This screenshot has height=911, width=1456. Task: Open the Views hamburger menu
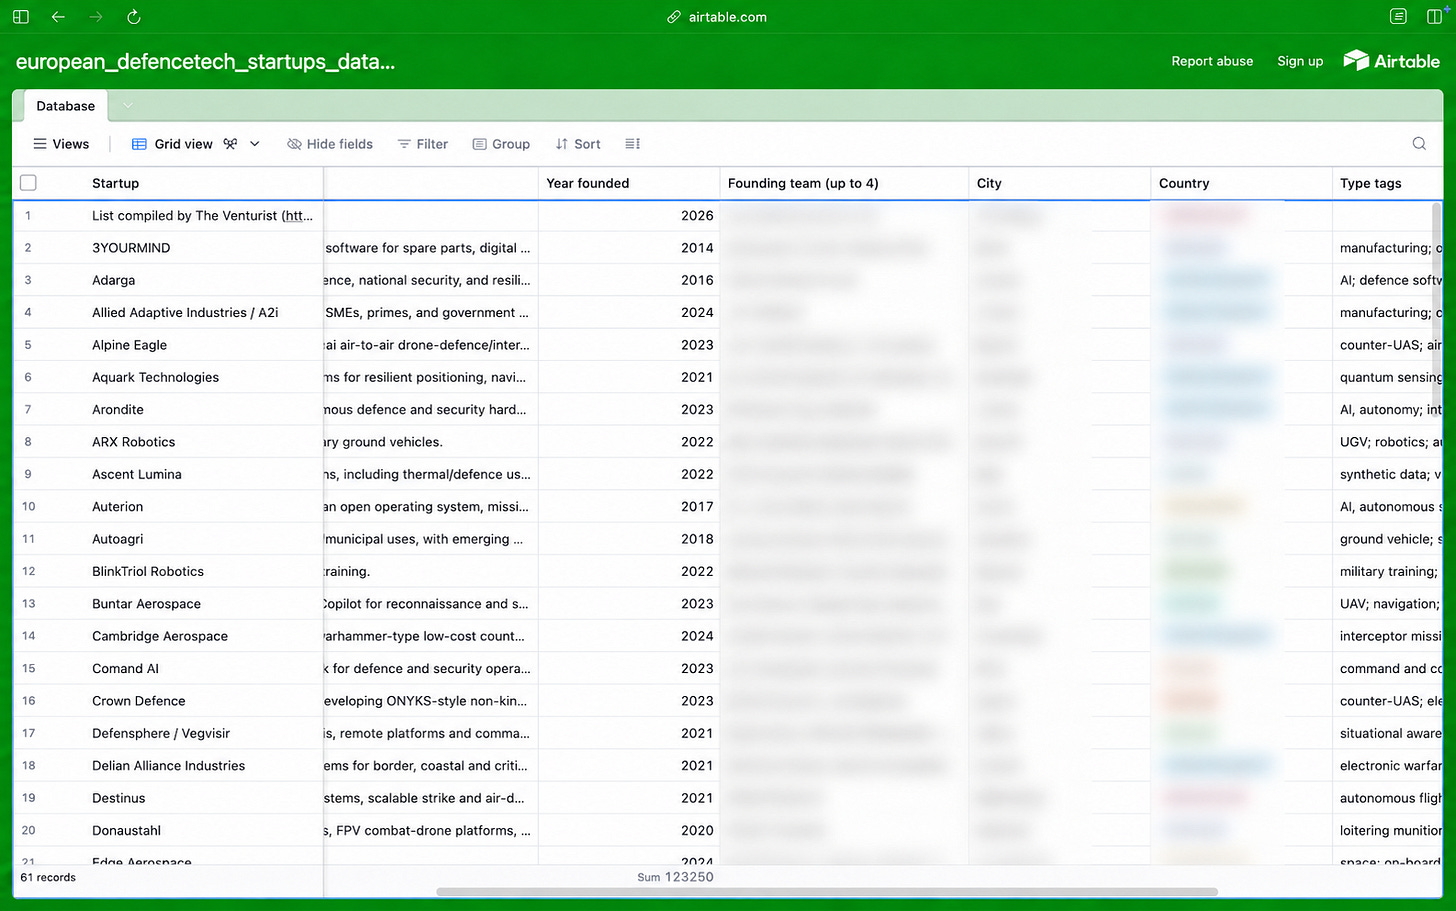pos(61,144)
